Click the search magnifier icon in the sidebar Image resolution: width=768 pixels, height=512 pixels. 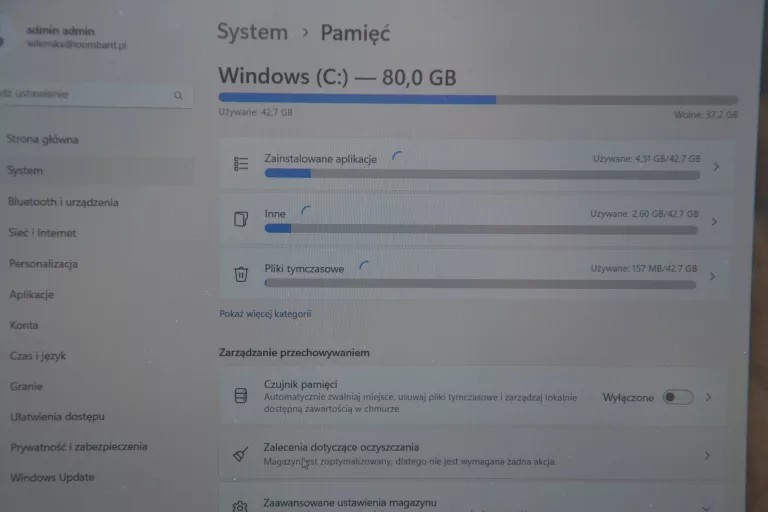point(178,96)
